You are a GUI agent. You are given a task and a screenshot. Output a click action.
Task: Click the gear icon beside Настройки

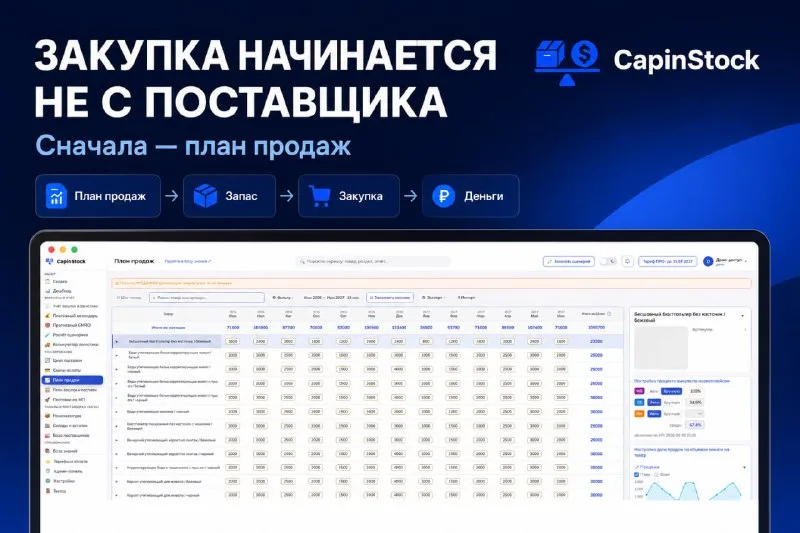(x=48, y=481)
